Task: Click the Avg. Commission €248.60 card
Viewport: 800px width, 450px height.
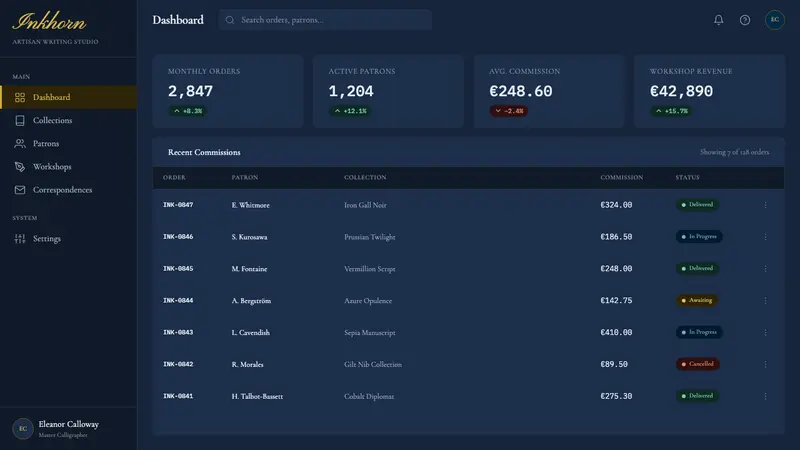Action: pyautogui.click(x=549, y=91)
